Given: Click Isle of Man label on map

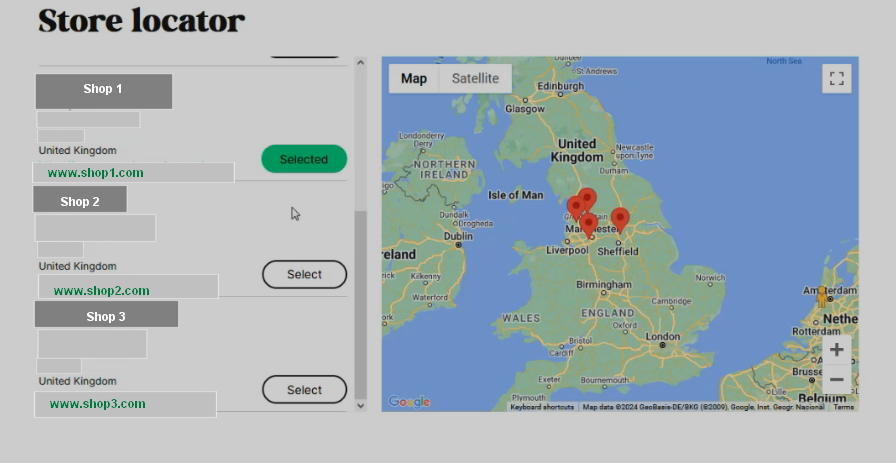Looking at the screenshot, I should point(515,195).
